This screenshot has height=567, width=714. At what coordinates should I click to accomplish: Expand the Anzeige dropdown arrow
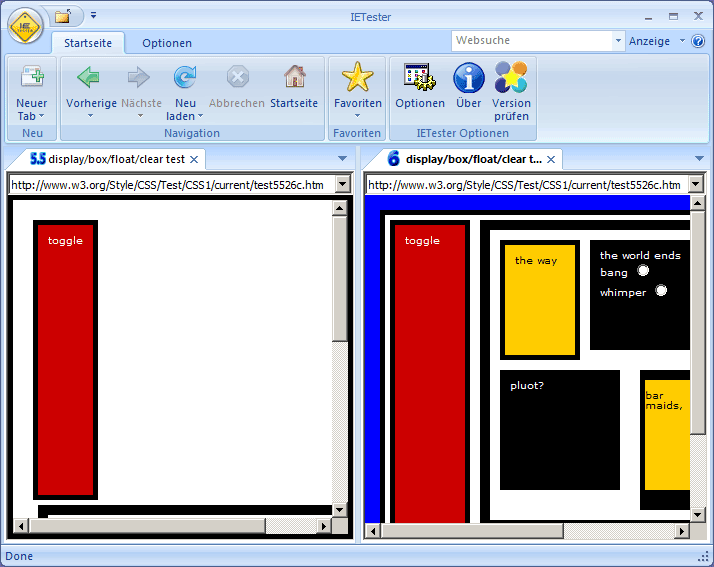682,41
